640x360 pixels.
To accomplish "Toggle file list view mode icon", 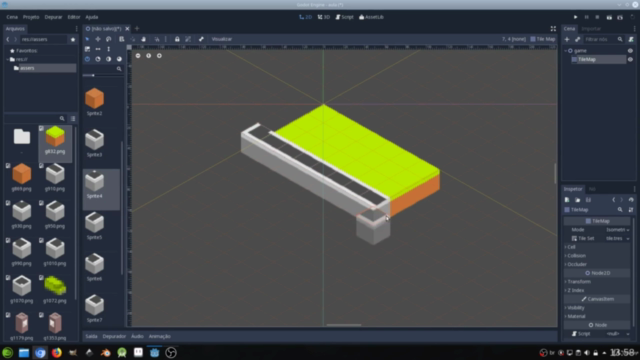I will 73,118.
